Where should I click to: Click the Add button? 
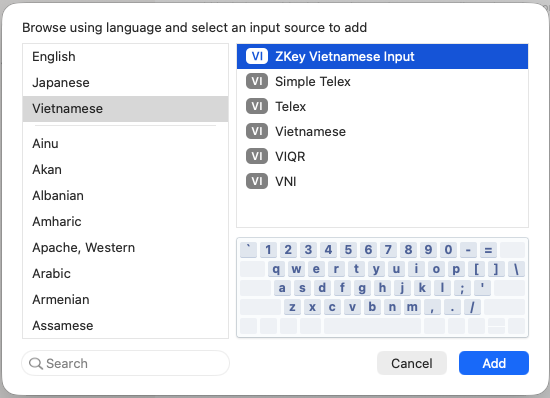pos(494,363)
